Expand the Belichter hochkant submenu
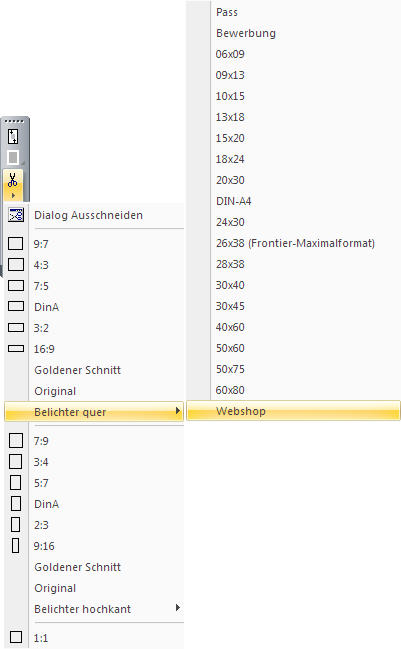401x649 pixels. pos(94,609)
